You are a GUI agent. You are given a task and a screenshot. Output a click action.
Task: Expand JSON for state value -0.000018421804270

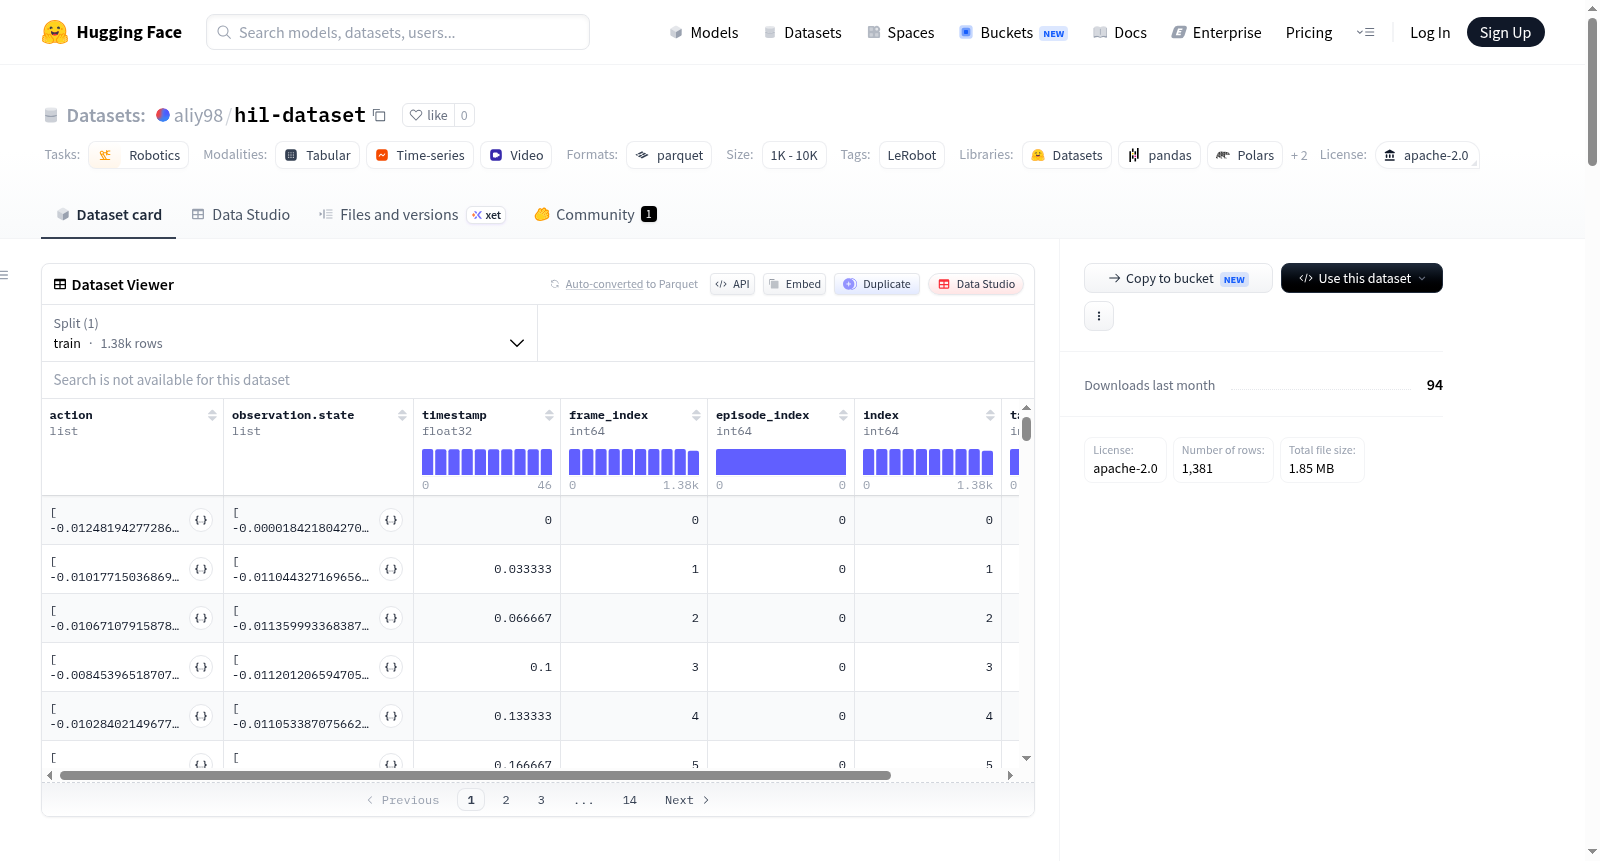pyautogui.click(x=391, y=520)
